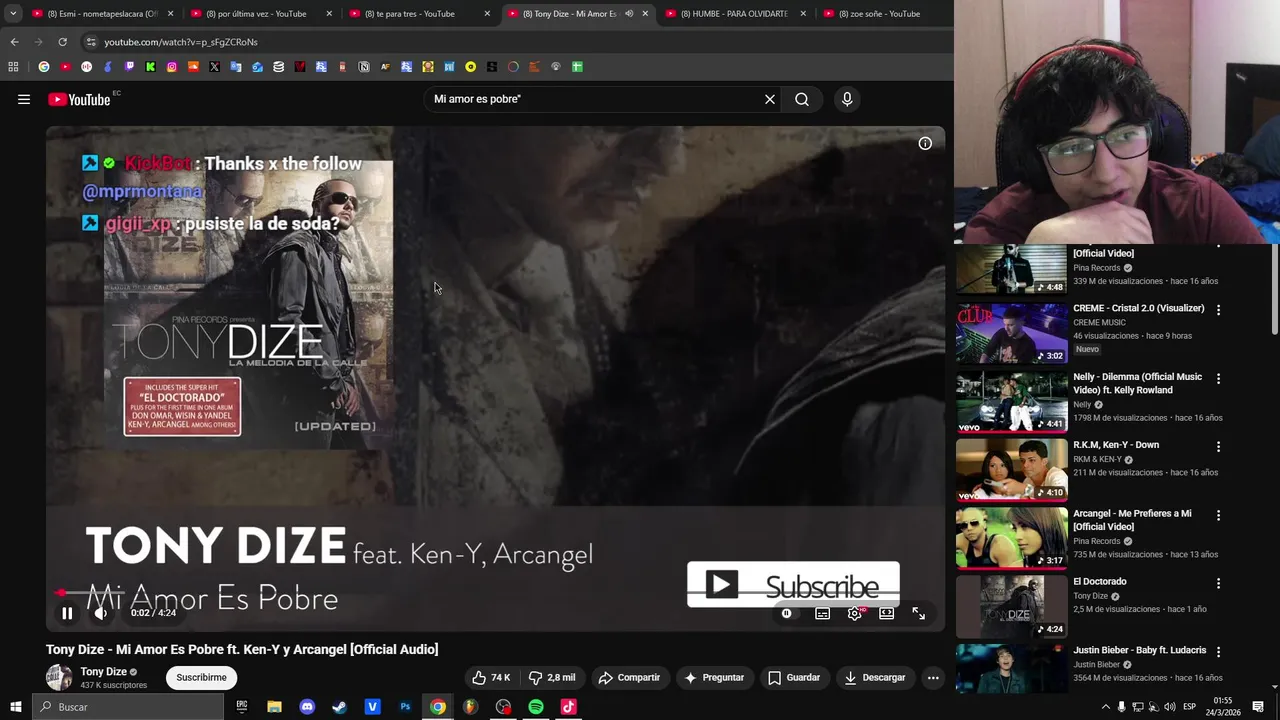Share the video via Compartir
Image resolution: width=1280 pixels, height=720 pixels.
[x=629, y=677]
